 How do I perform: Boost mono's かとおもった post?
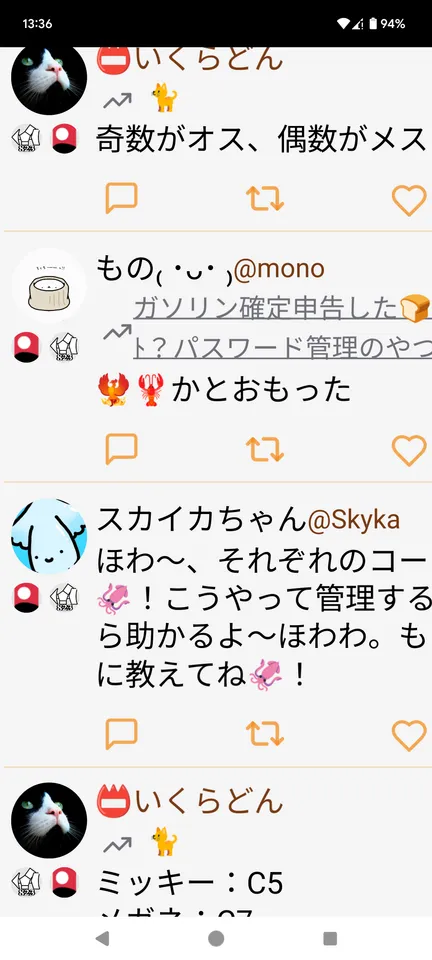coord(265,449)
